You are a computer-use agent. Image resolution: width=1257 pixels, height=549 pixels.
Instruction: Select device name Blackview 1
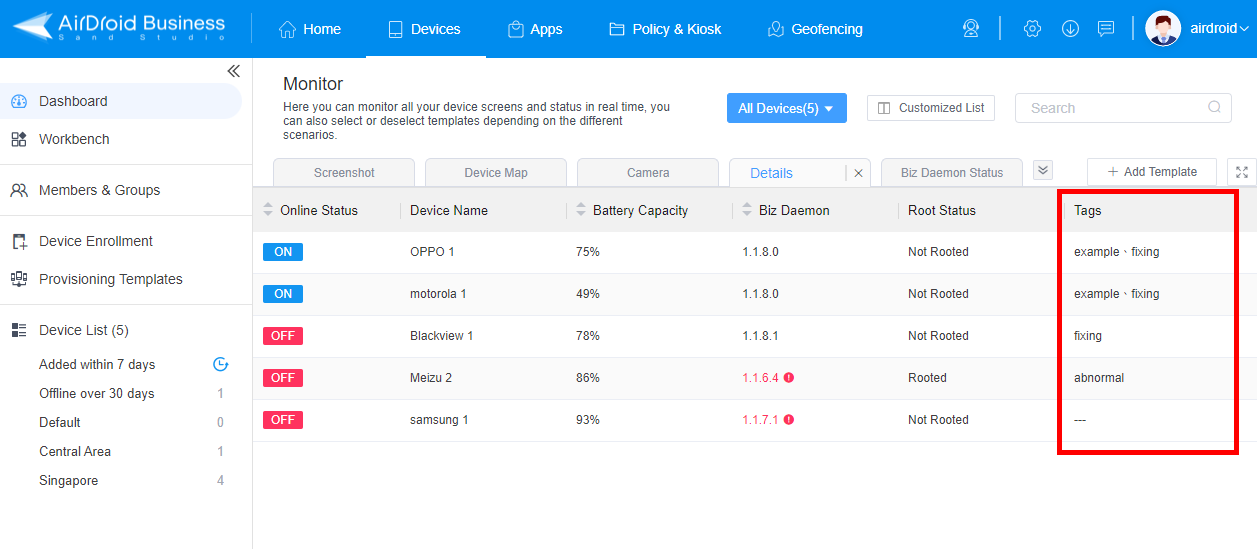coord(442,336)
